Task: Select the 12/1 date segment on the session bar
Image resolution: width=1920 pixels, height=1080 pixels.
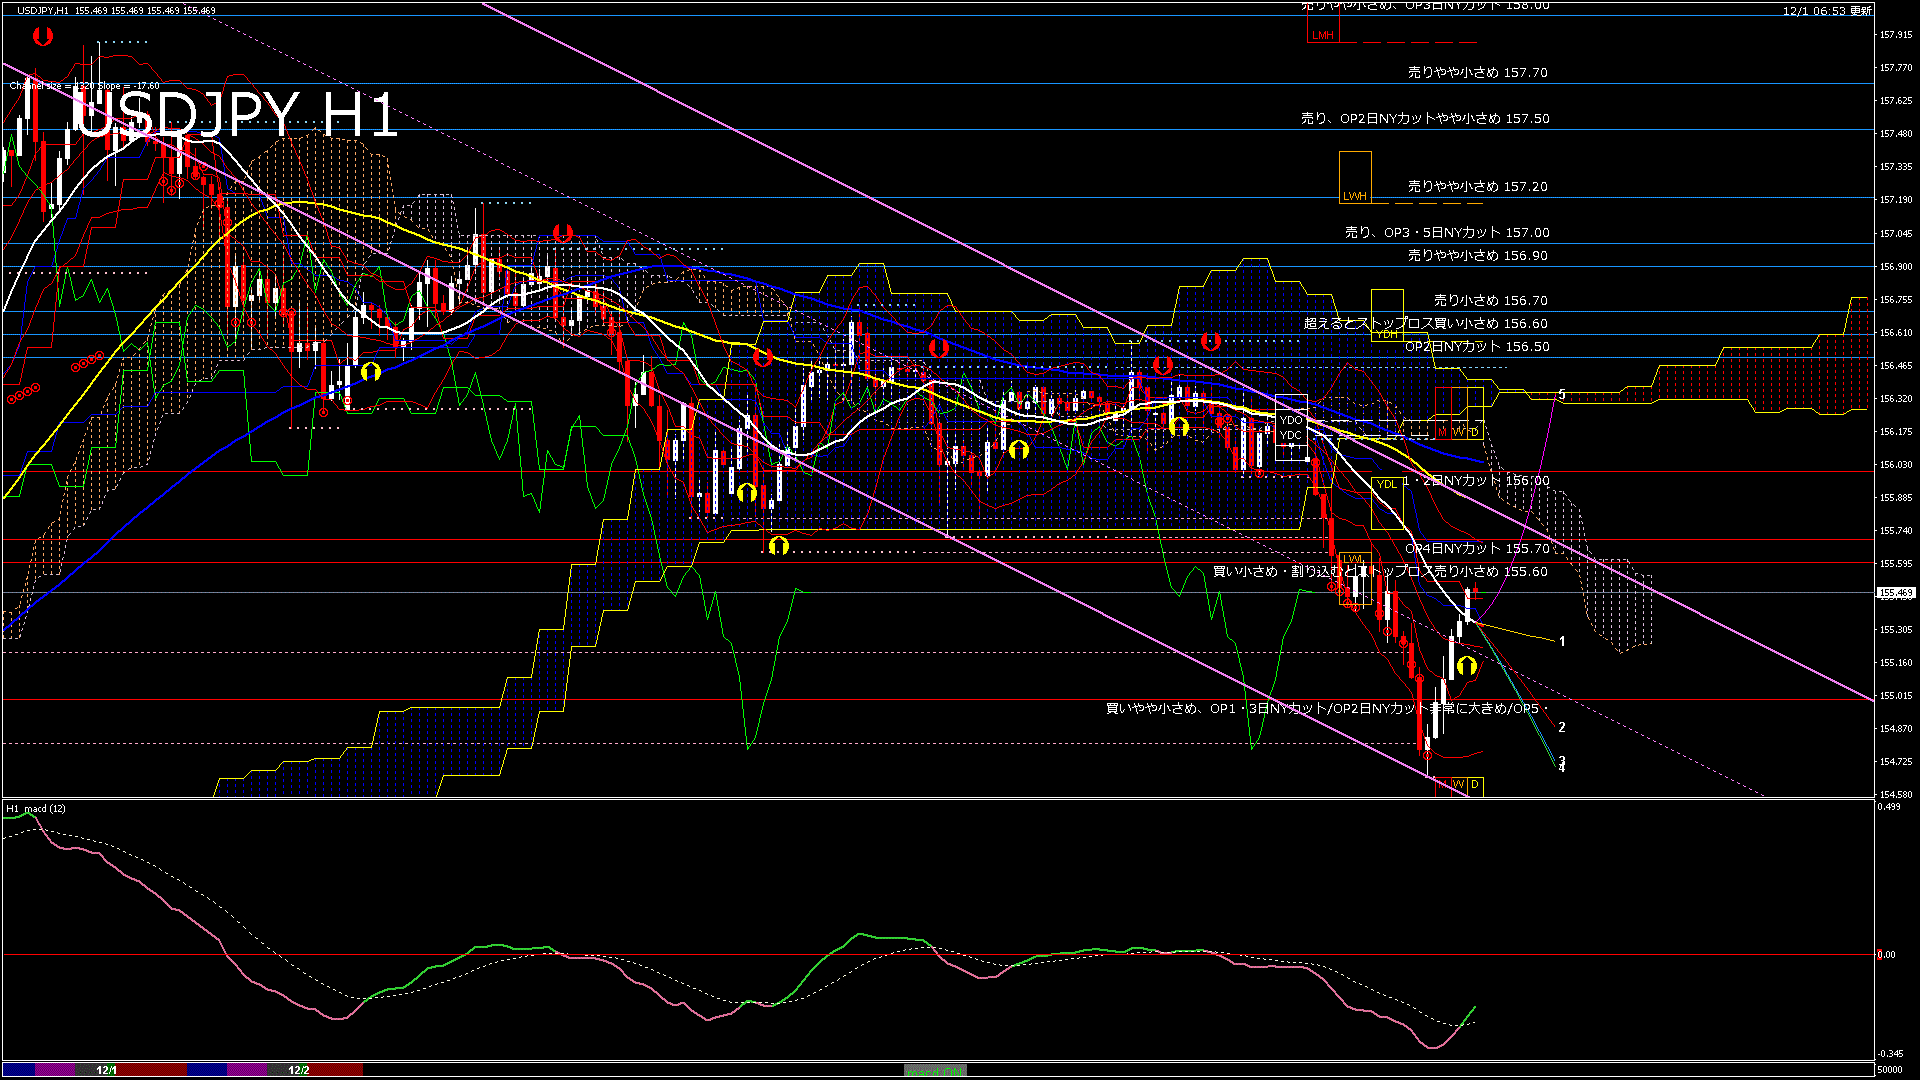Action: click(106, 1070)
